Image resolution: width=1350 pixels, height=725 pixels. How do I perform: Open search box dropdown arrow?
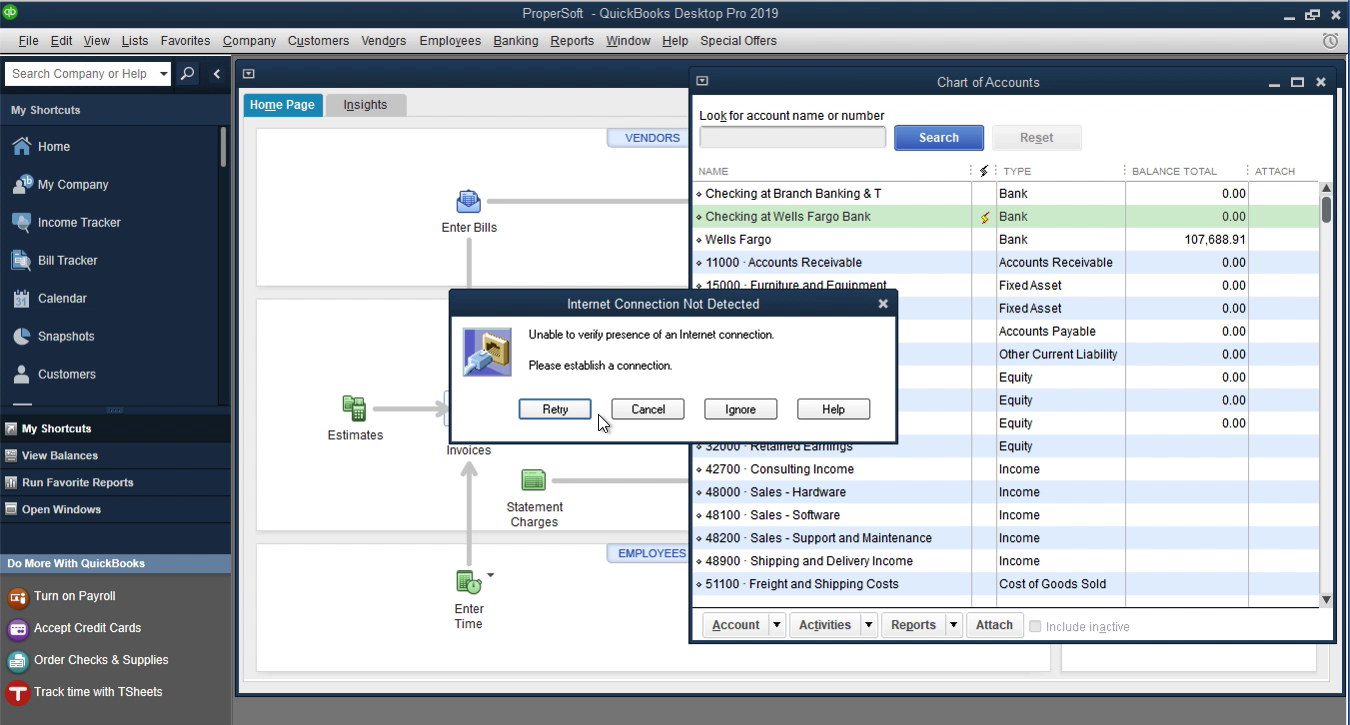(164, 74)
